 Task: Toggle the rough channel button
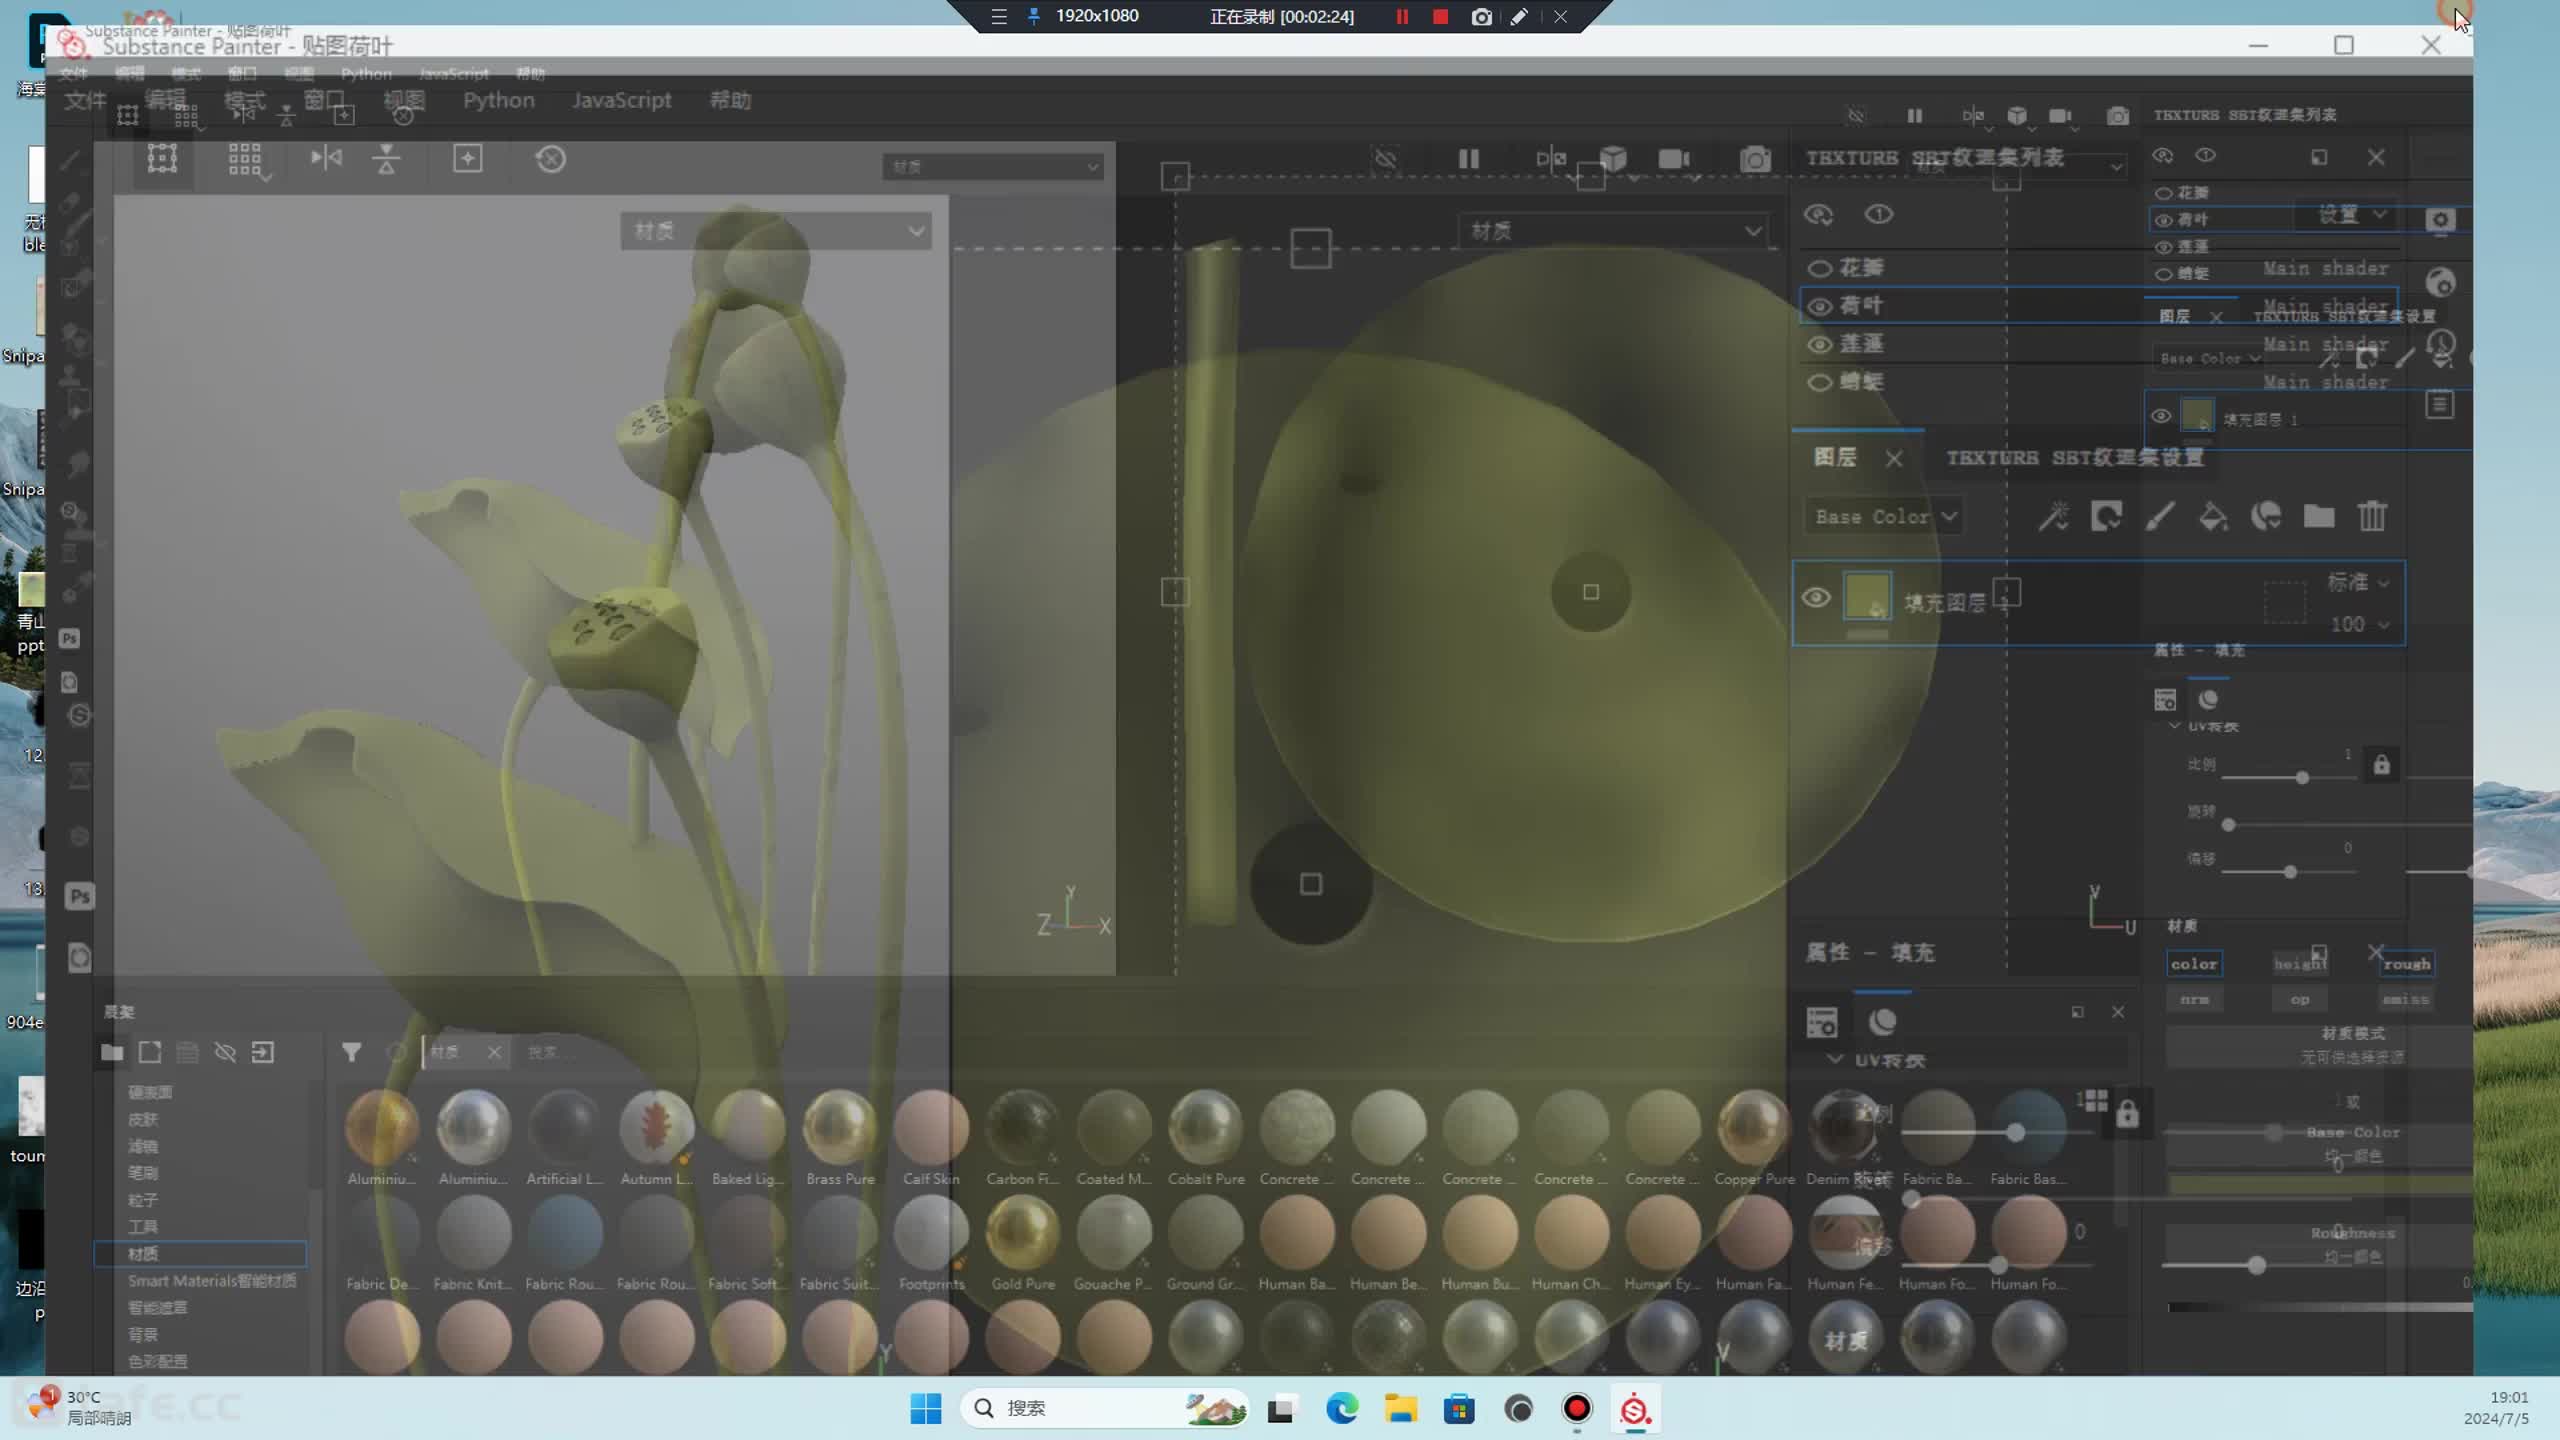click(x=2406, y=964)
